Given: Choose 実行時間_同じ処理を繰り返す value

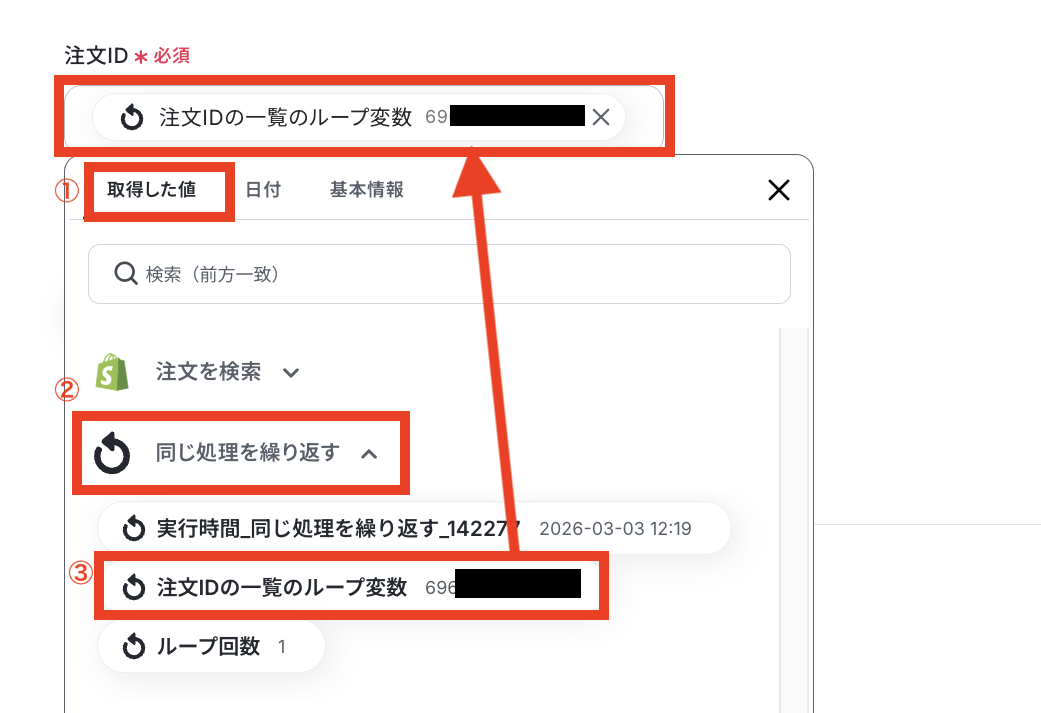Looking at the screenshot, I should pos(414,528).
